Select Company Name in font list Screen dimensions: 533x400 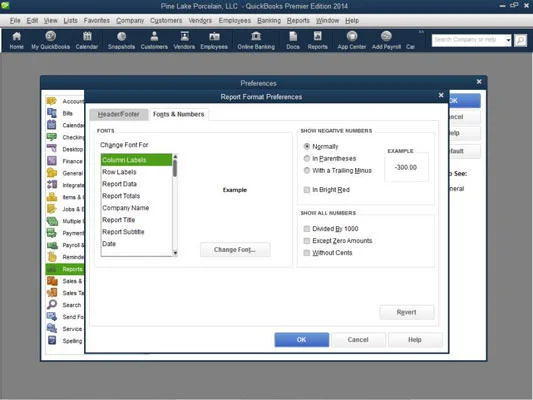coord(137,208)
